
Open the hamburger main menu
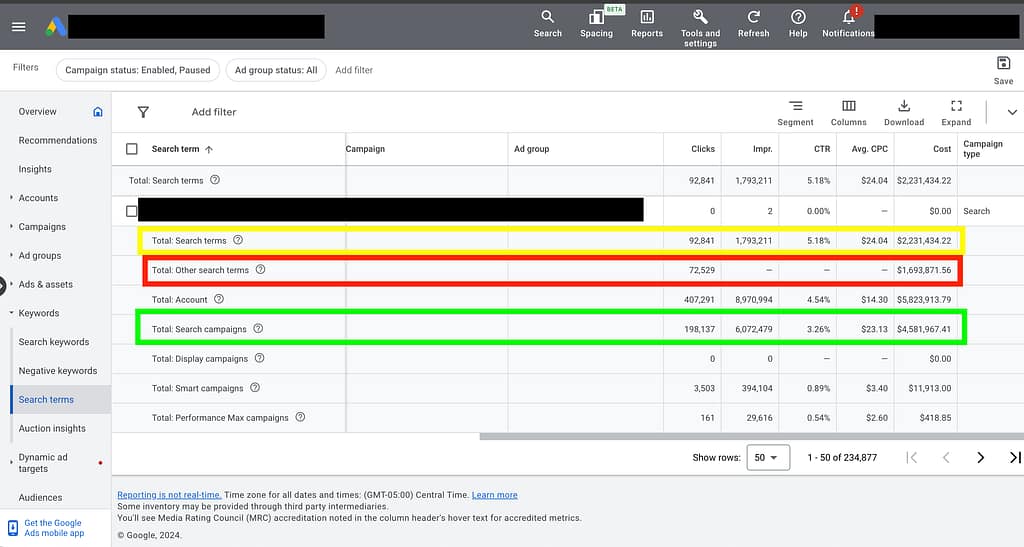pyautogui.click(x=19, y=27)
